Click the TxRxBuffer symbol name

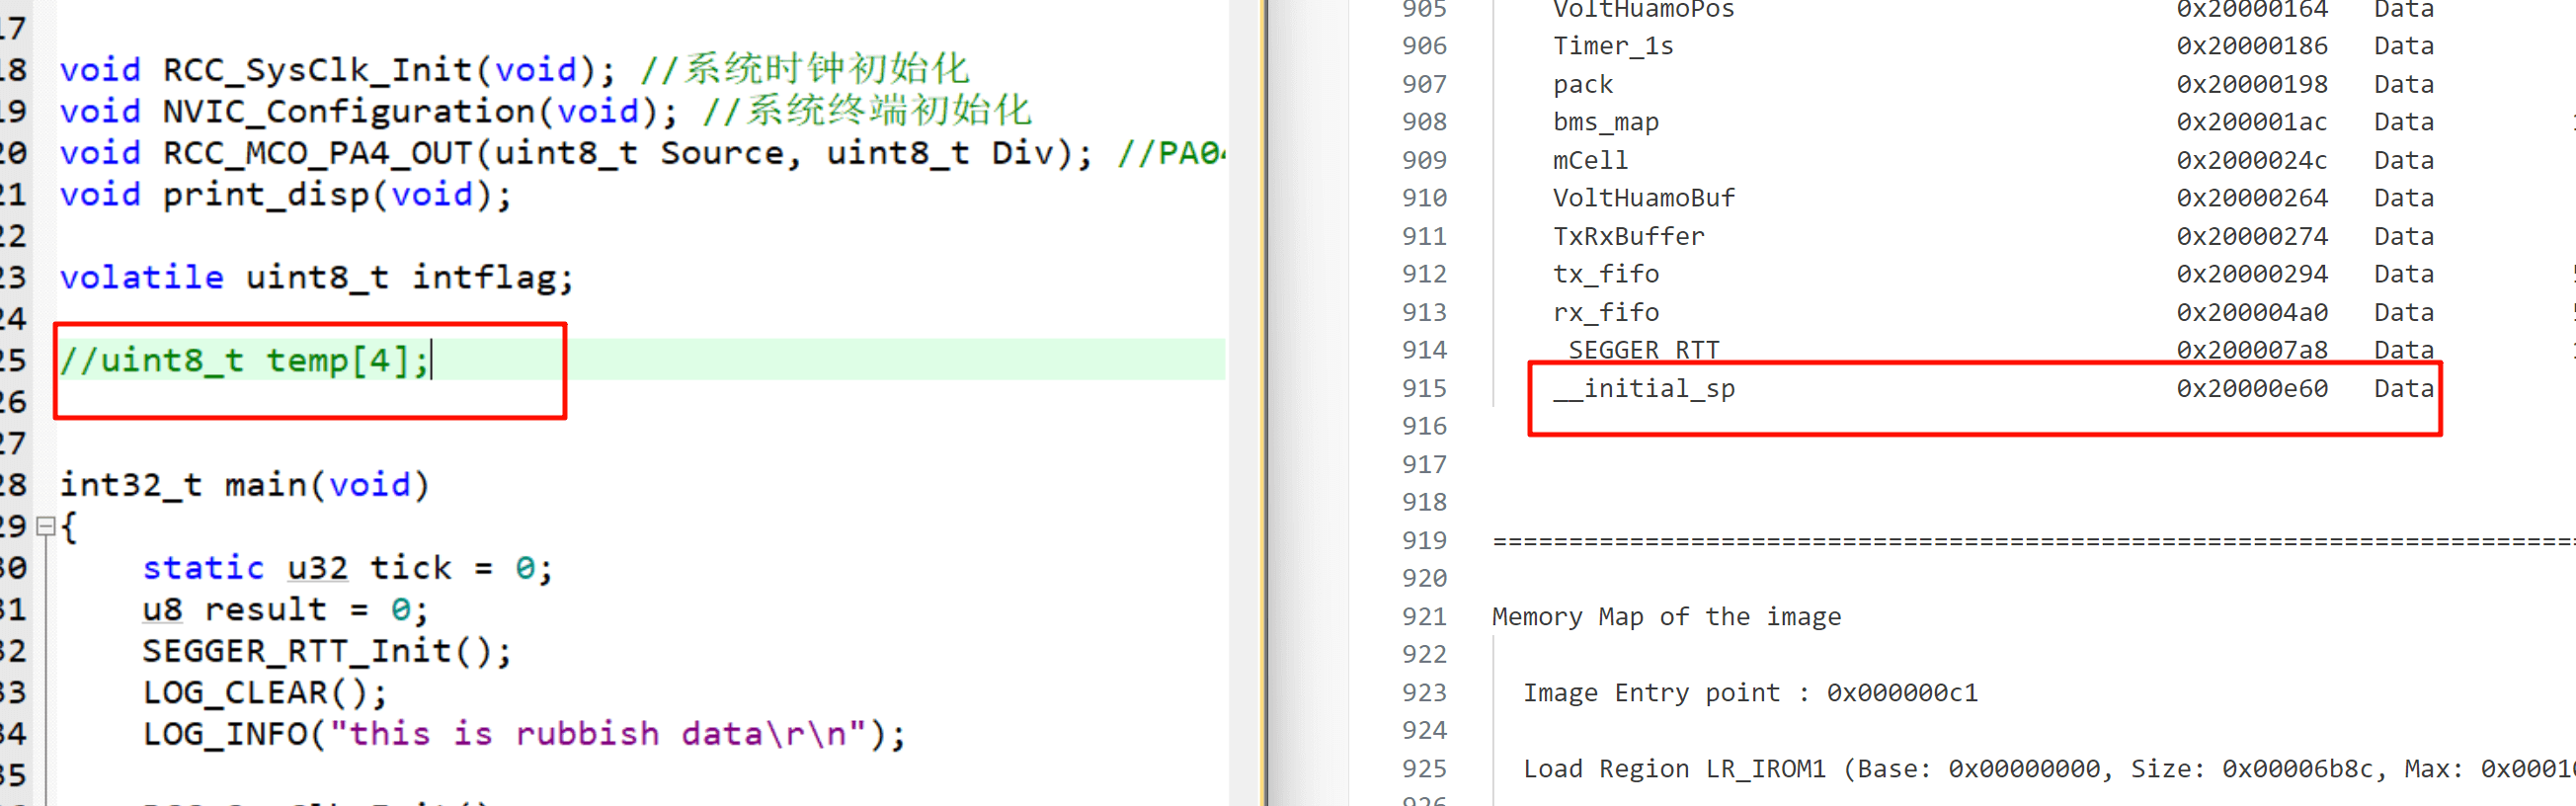(1628, 237)
